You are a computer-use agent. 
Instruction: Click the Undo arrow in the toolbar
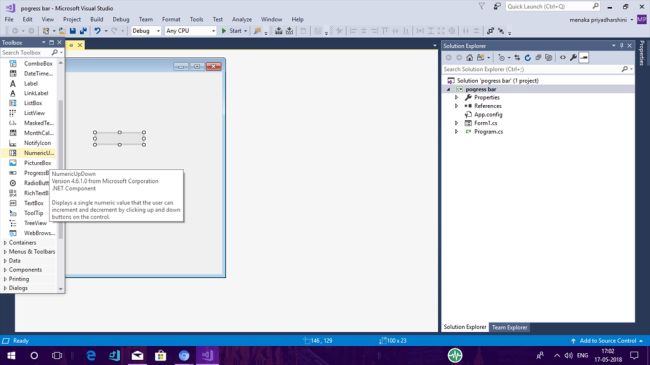click(97, 31)
